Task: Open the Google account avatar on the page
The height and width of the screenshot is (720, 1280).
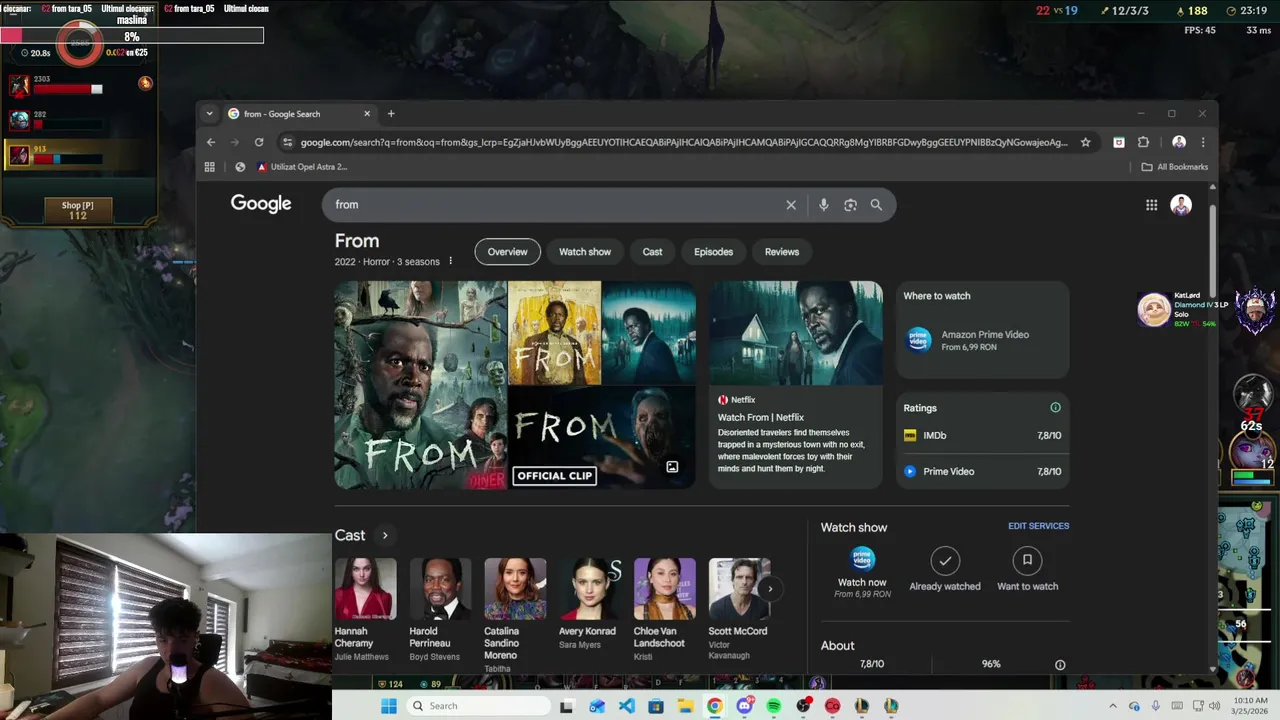Action: tap(1181, 205)
